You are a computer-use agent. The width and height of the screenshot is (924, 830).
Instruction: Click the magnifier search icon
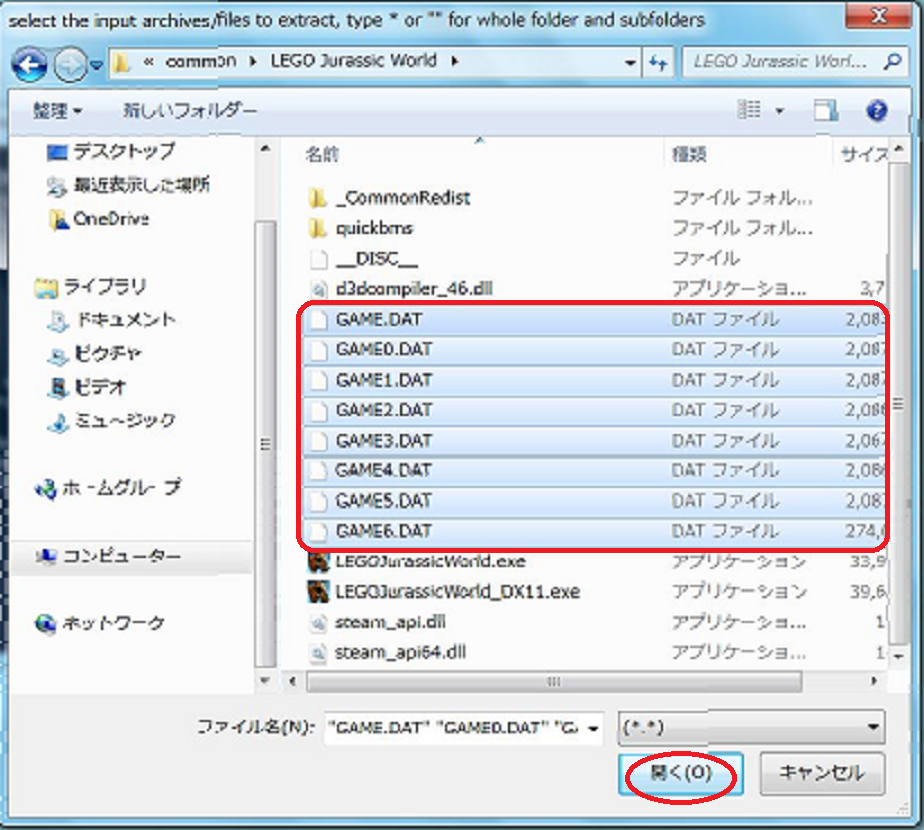click(x=892, y=61)
